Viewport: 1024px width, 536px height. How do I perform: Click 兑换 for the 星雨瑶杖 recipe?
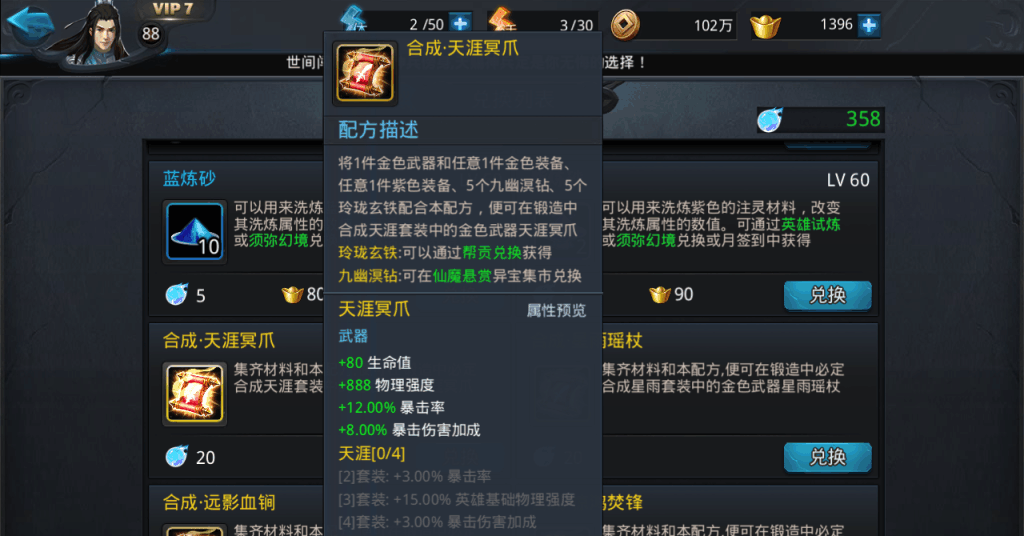click(x=827, y=457)
